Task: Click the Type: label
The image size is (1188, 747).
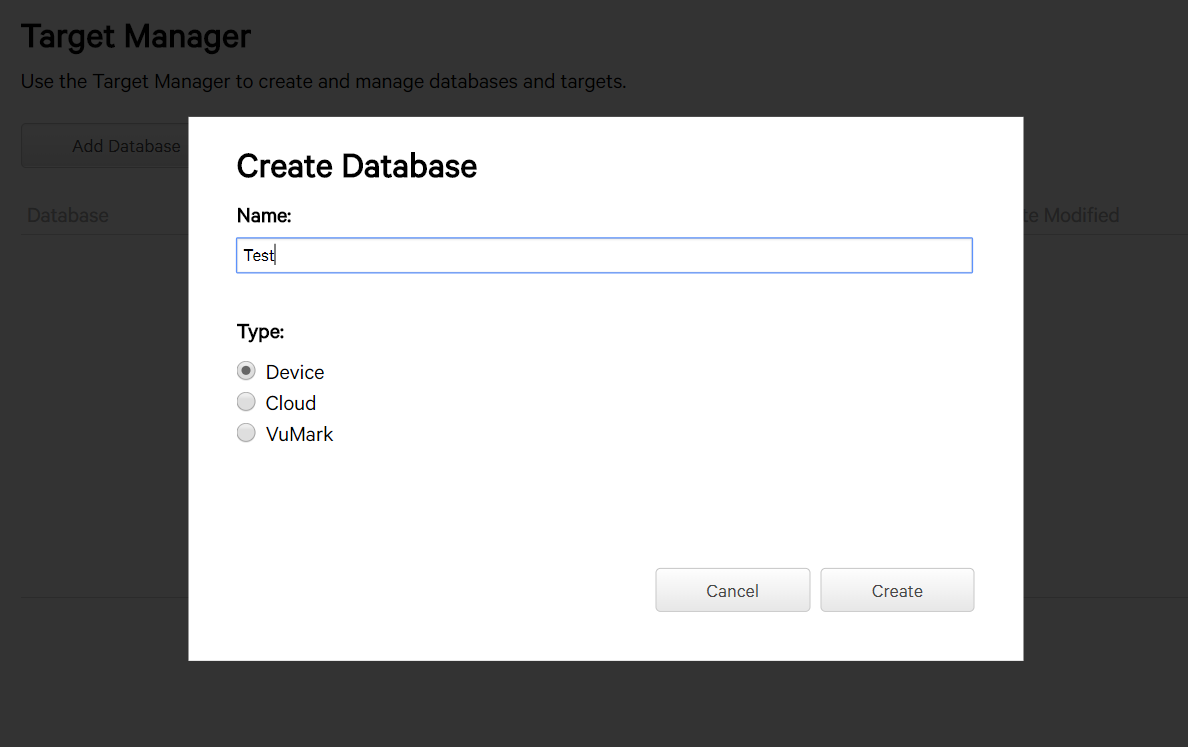Action: [x=261, y=332]
